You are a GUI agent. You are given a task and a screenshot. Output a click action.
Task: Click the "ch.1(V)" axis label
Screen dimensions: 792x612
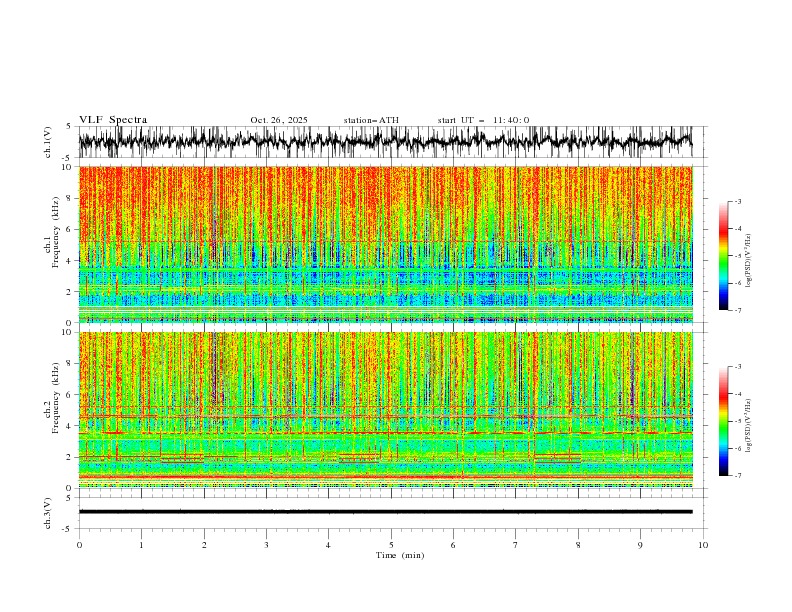(48, 142)
